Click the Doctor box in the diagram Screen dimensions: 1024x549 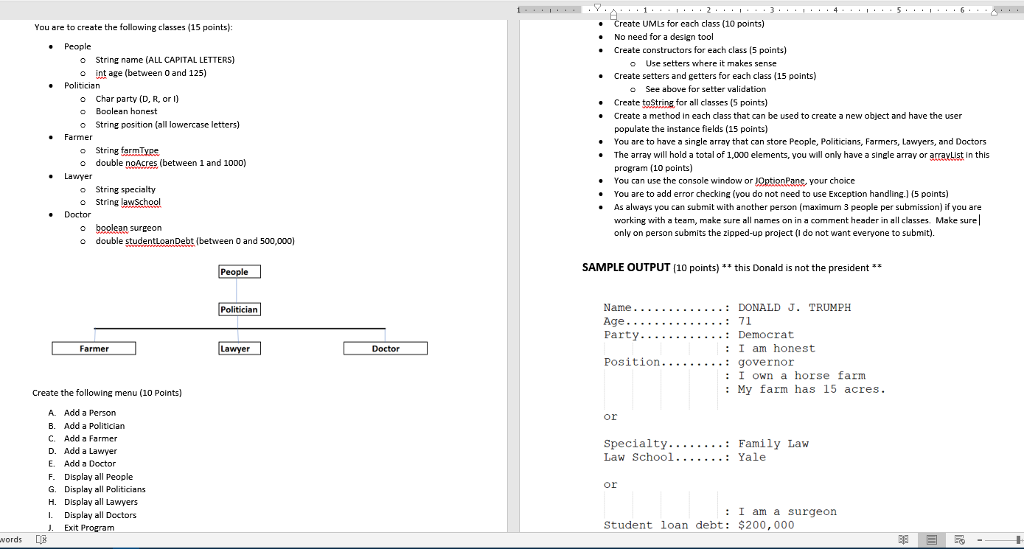(385, 349)
